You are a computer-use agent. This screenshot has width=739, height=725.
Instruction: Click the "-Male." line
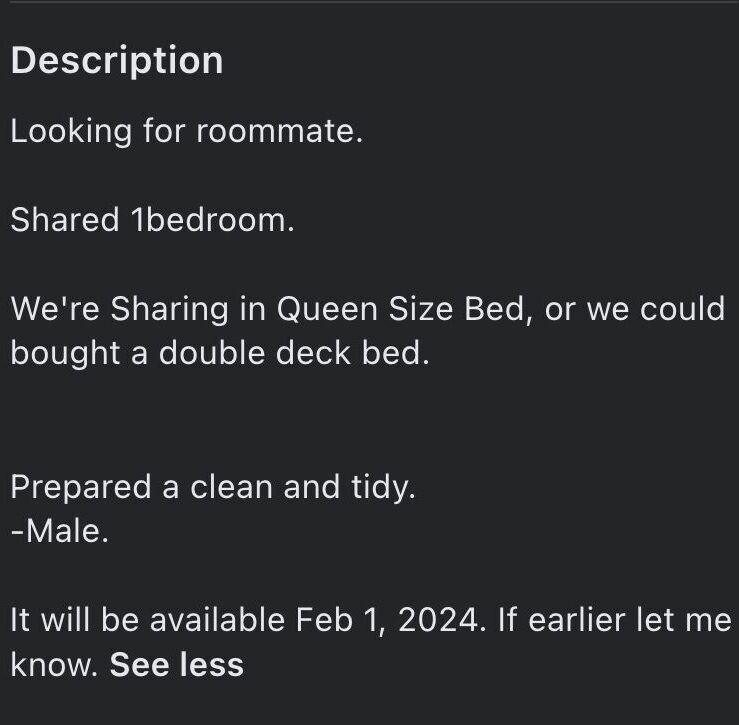click(59, 531)
